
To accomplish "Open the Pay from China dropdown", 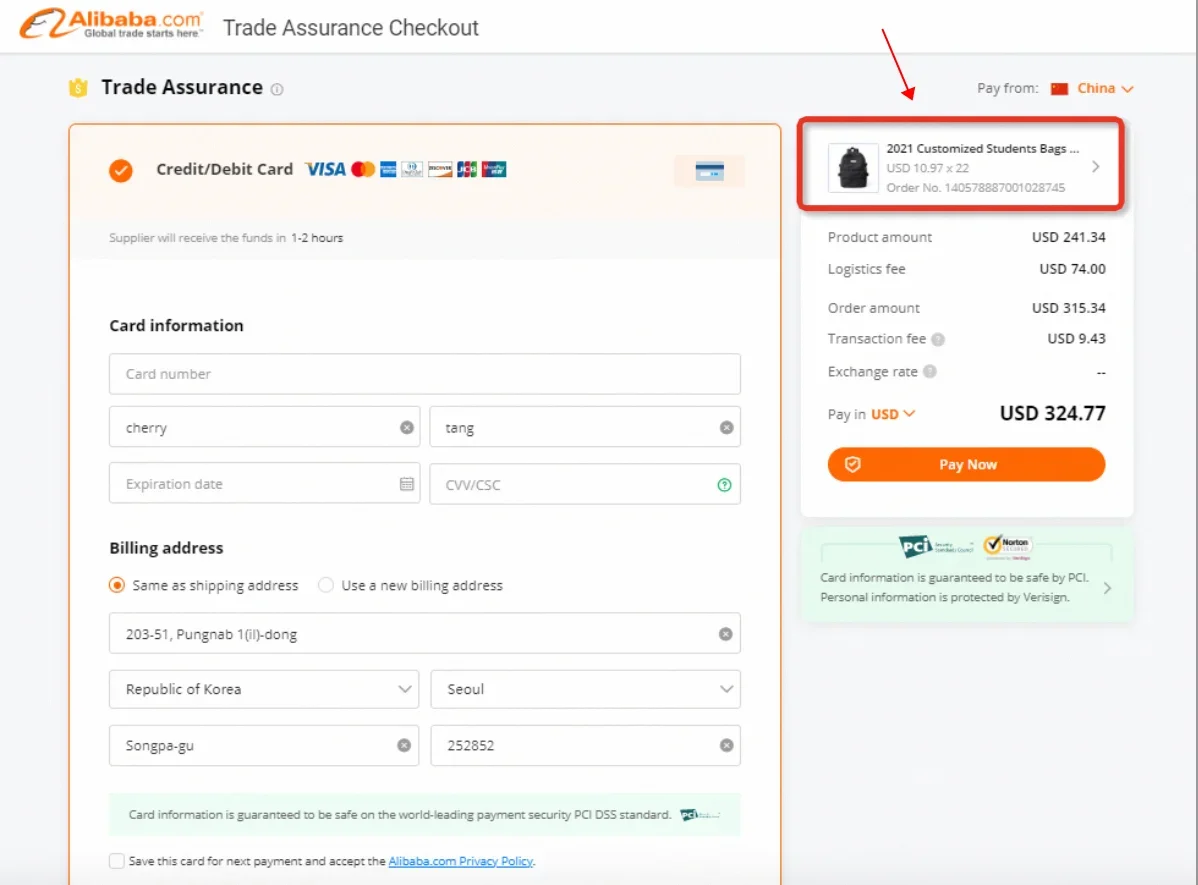I will 1098,88.
